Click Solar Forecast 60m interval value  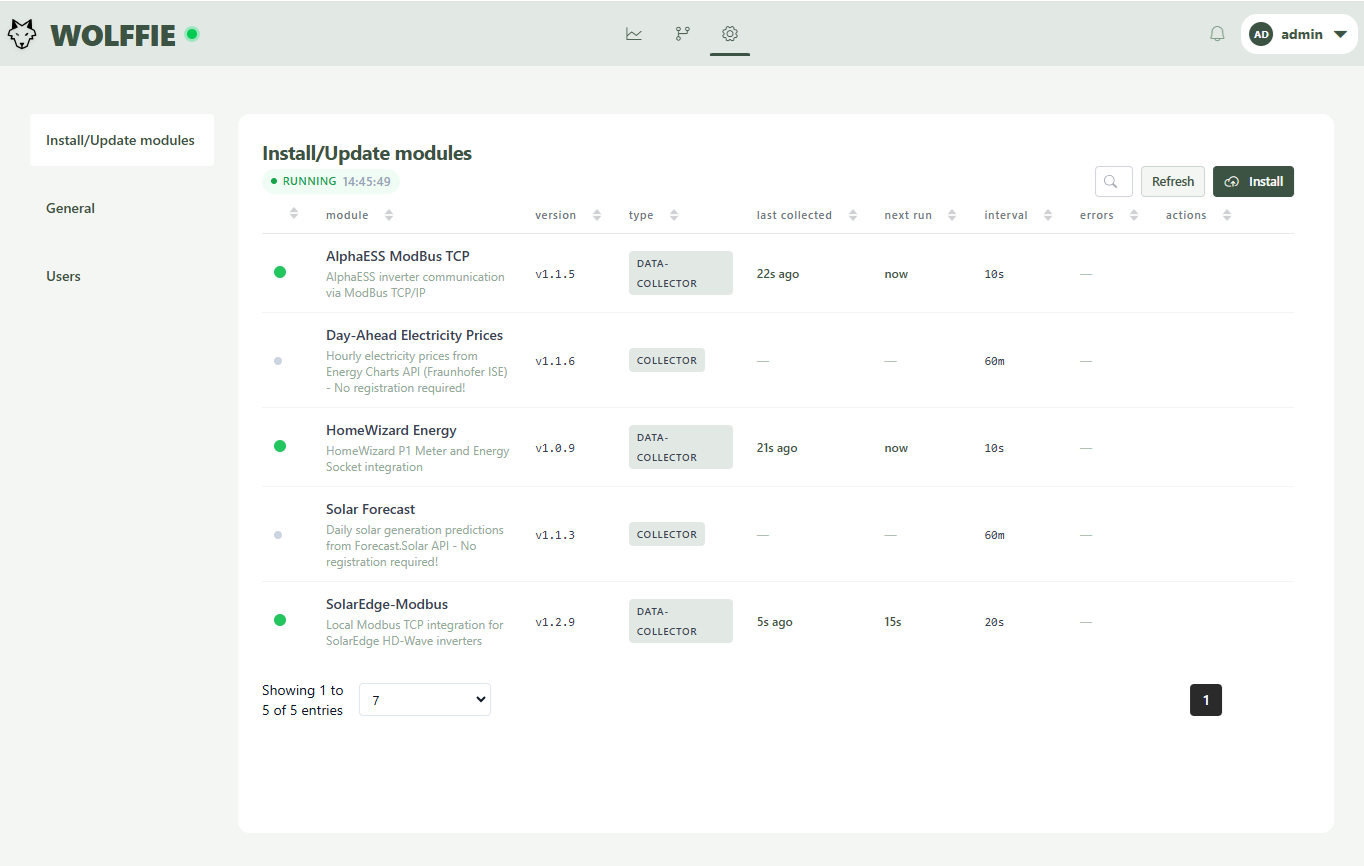coord(994,535)
